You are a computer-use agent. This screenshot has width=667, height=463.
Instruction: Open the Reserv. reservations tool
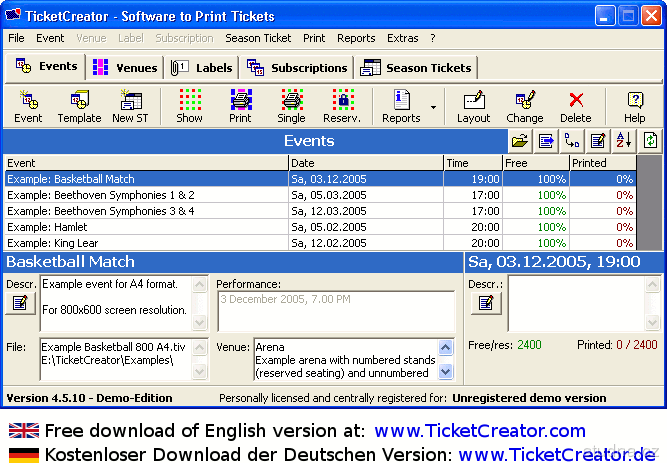(x=342, y=105)
